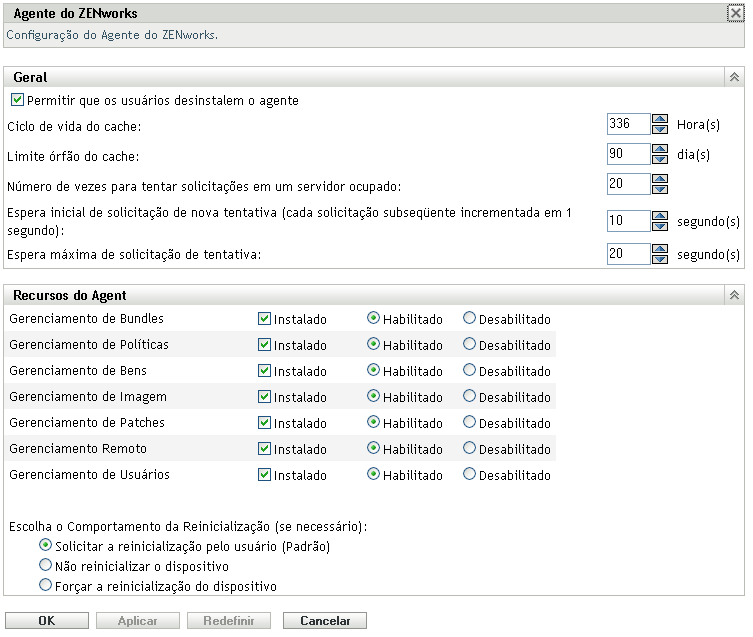Select Habilitado for Gerenciamento de Políticas

coord(373,344)
